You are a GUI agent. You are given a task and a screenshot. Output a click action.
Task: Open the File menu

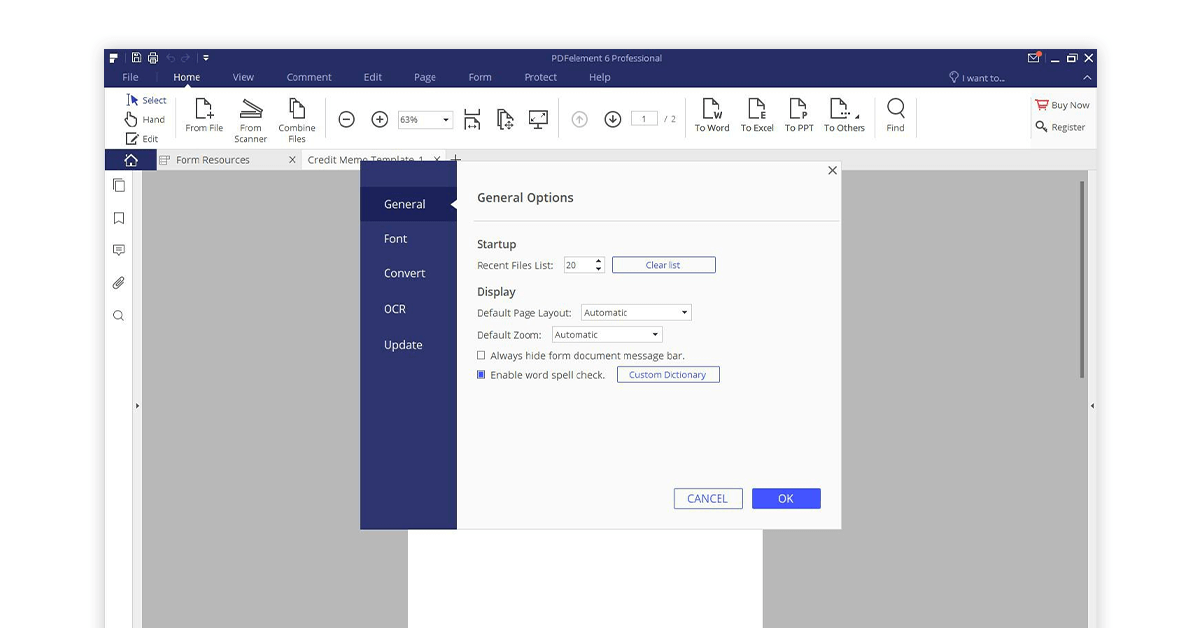pos(130,77)
